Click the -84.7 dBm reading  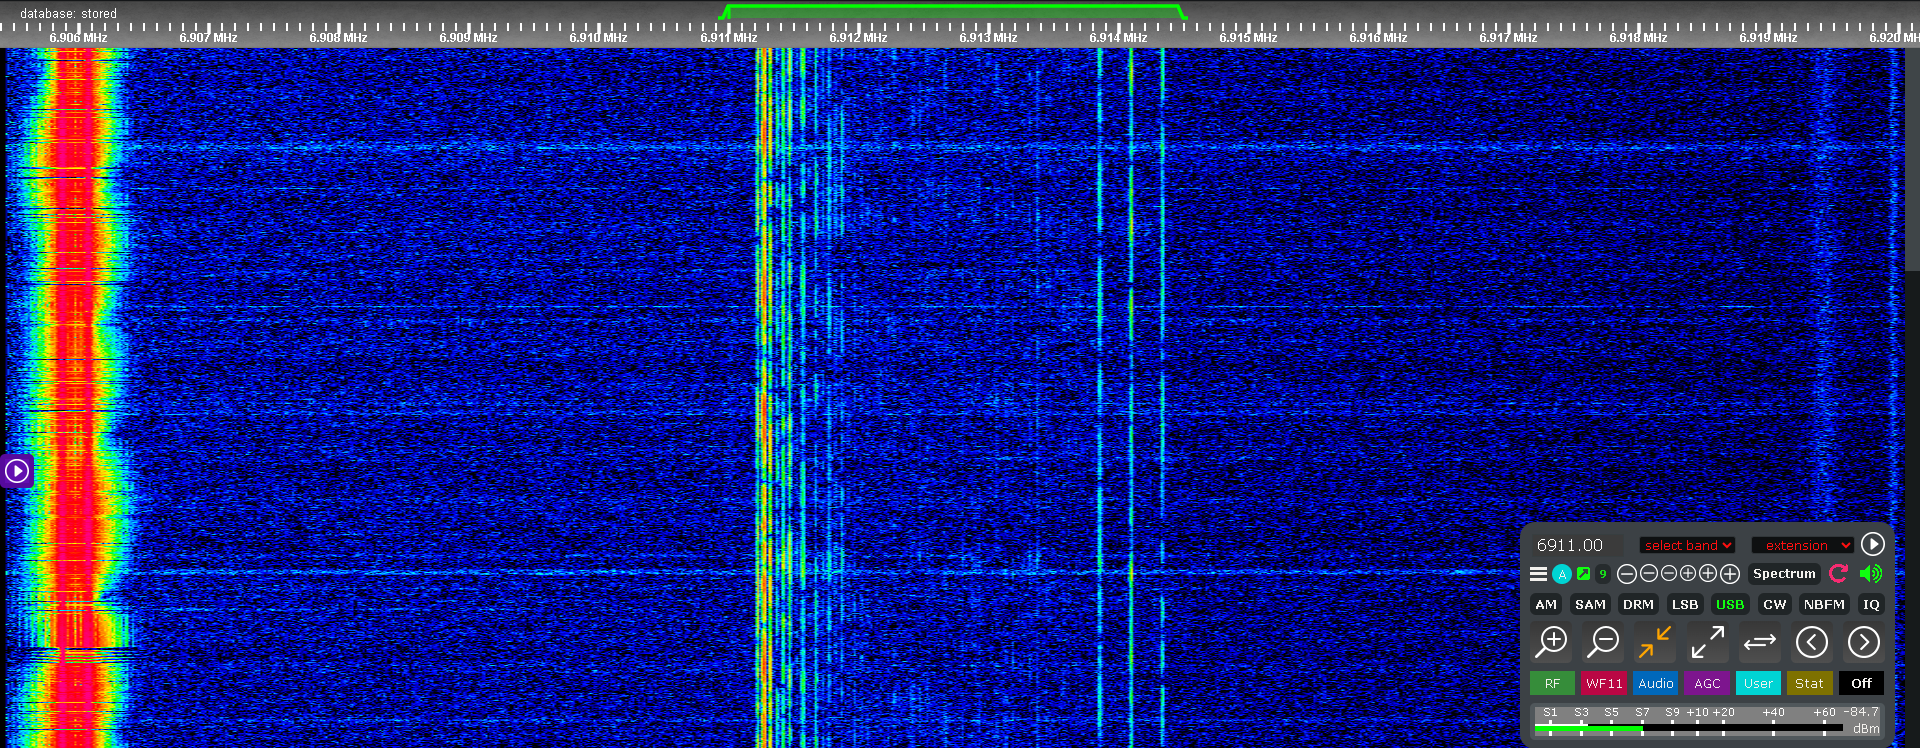[x=1862, y=720]
